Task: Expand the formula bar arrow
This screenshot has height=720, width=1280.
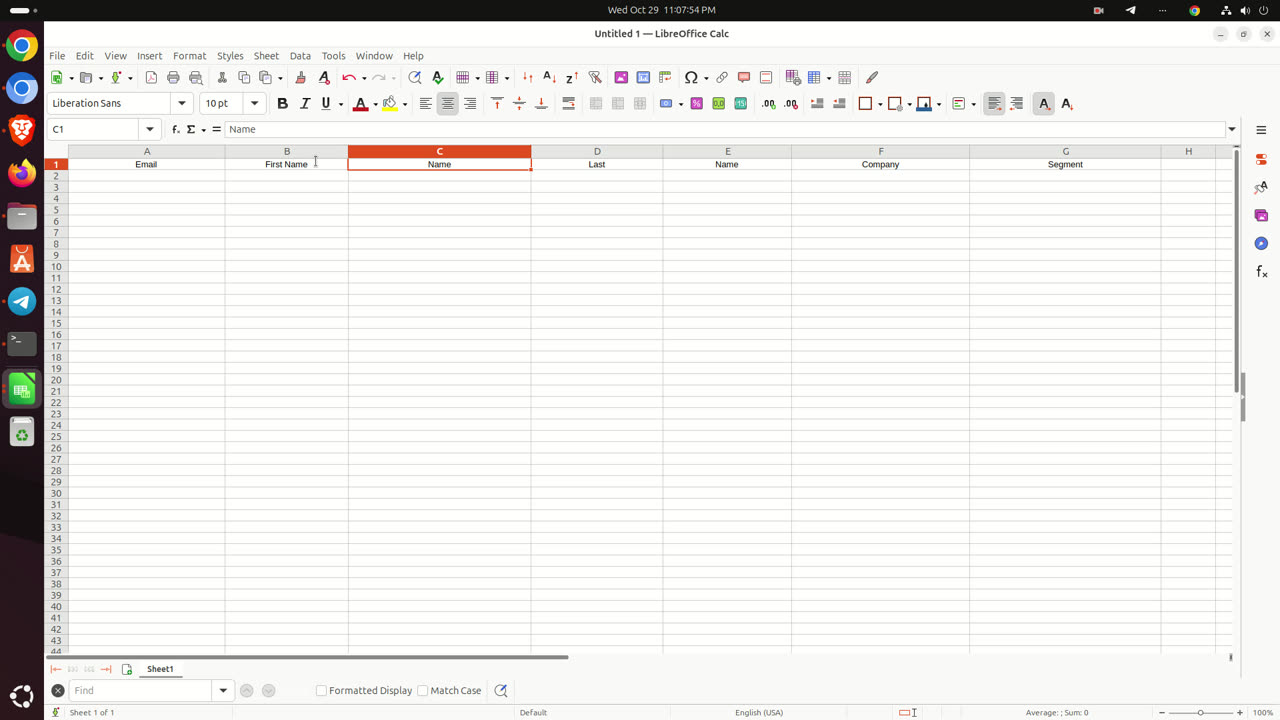Action: [1232, 129]
